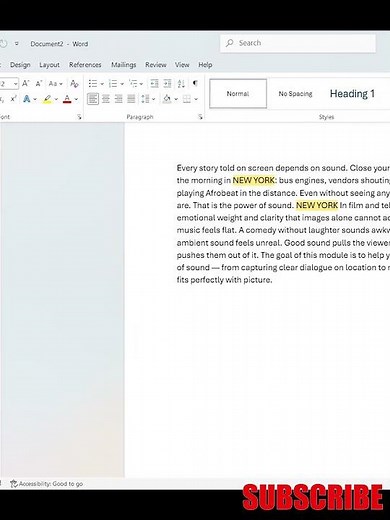
Task: Open the numbering library dropdown arrow
Action: pyautogui.click(x=122, y=84)
